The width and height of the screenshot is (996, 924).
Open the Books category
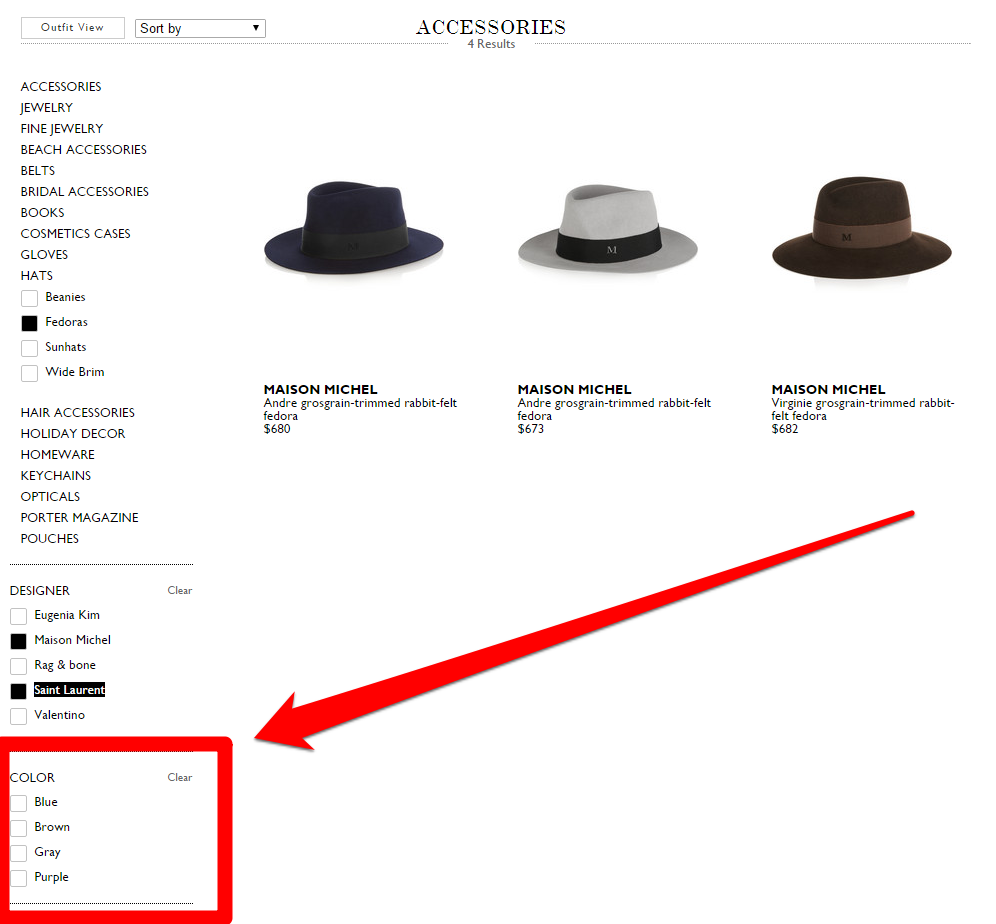pos(42,212)
